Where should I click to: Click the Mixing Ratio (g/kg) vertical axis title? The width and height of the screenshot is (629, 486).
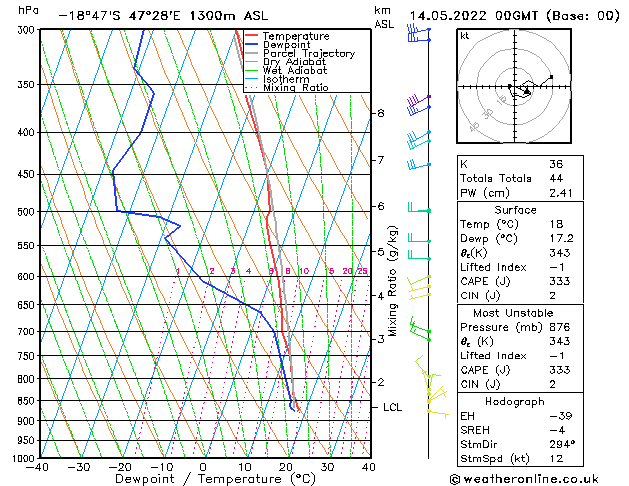point(392,281)
